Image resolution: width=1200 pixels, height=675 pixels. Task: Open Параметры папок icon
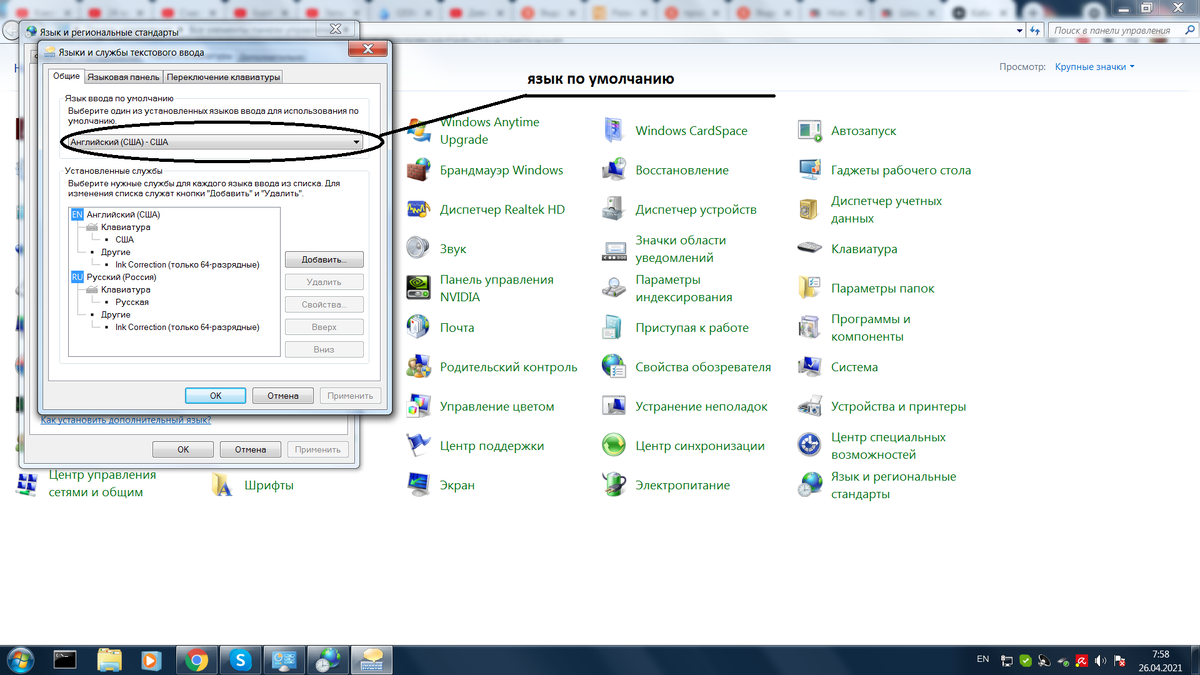[810, 288]
